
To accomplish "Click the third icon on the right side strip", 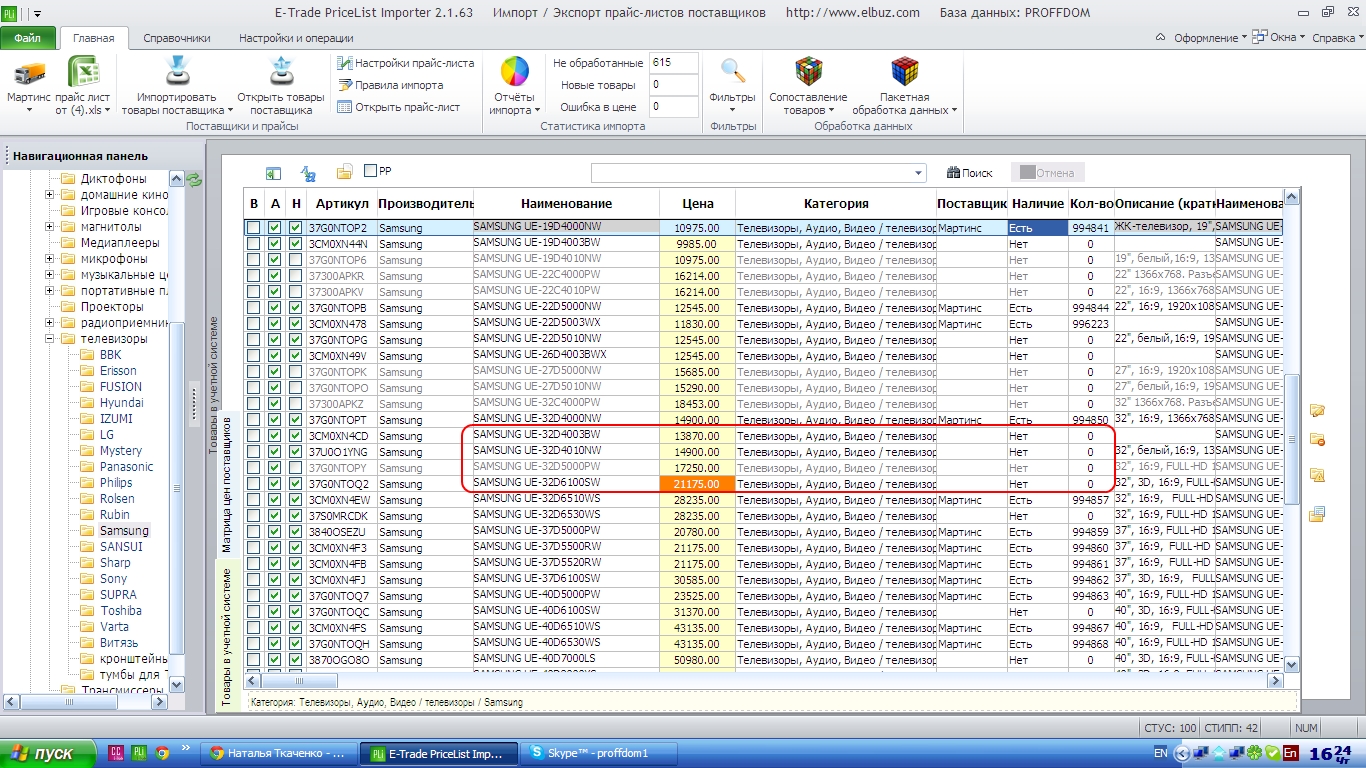I will (1317, 475).
